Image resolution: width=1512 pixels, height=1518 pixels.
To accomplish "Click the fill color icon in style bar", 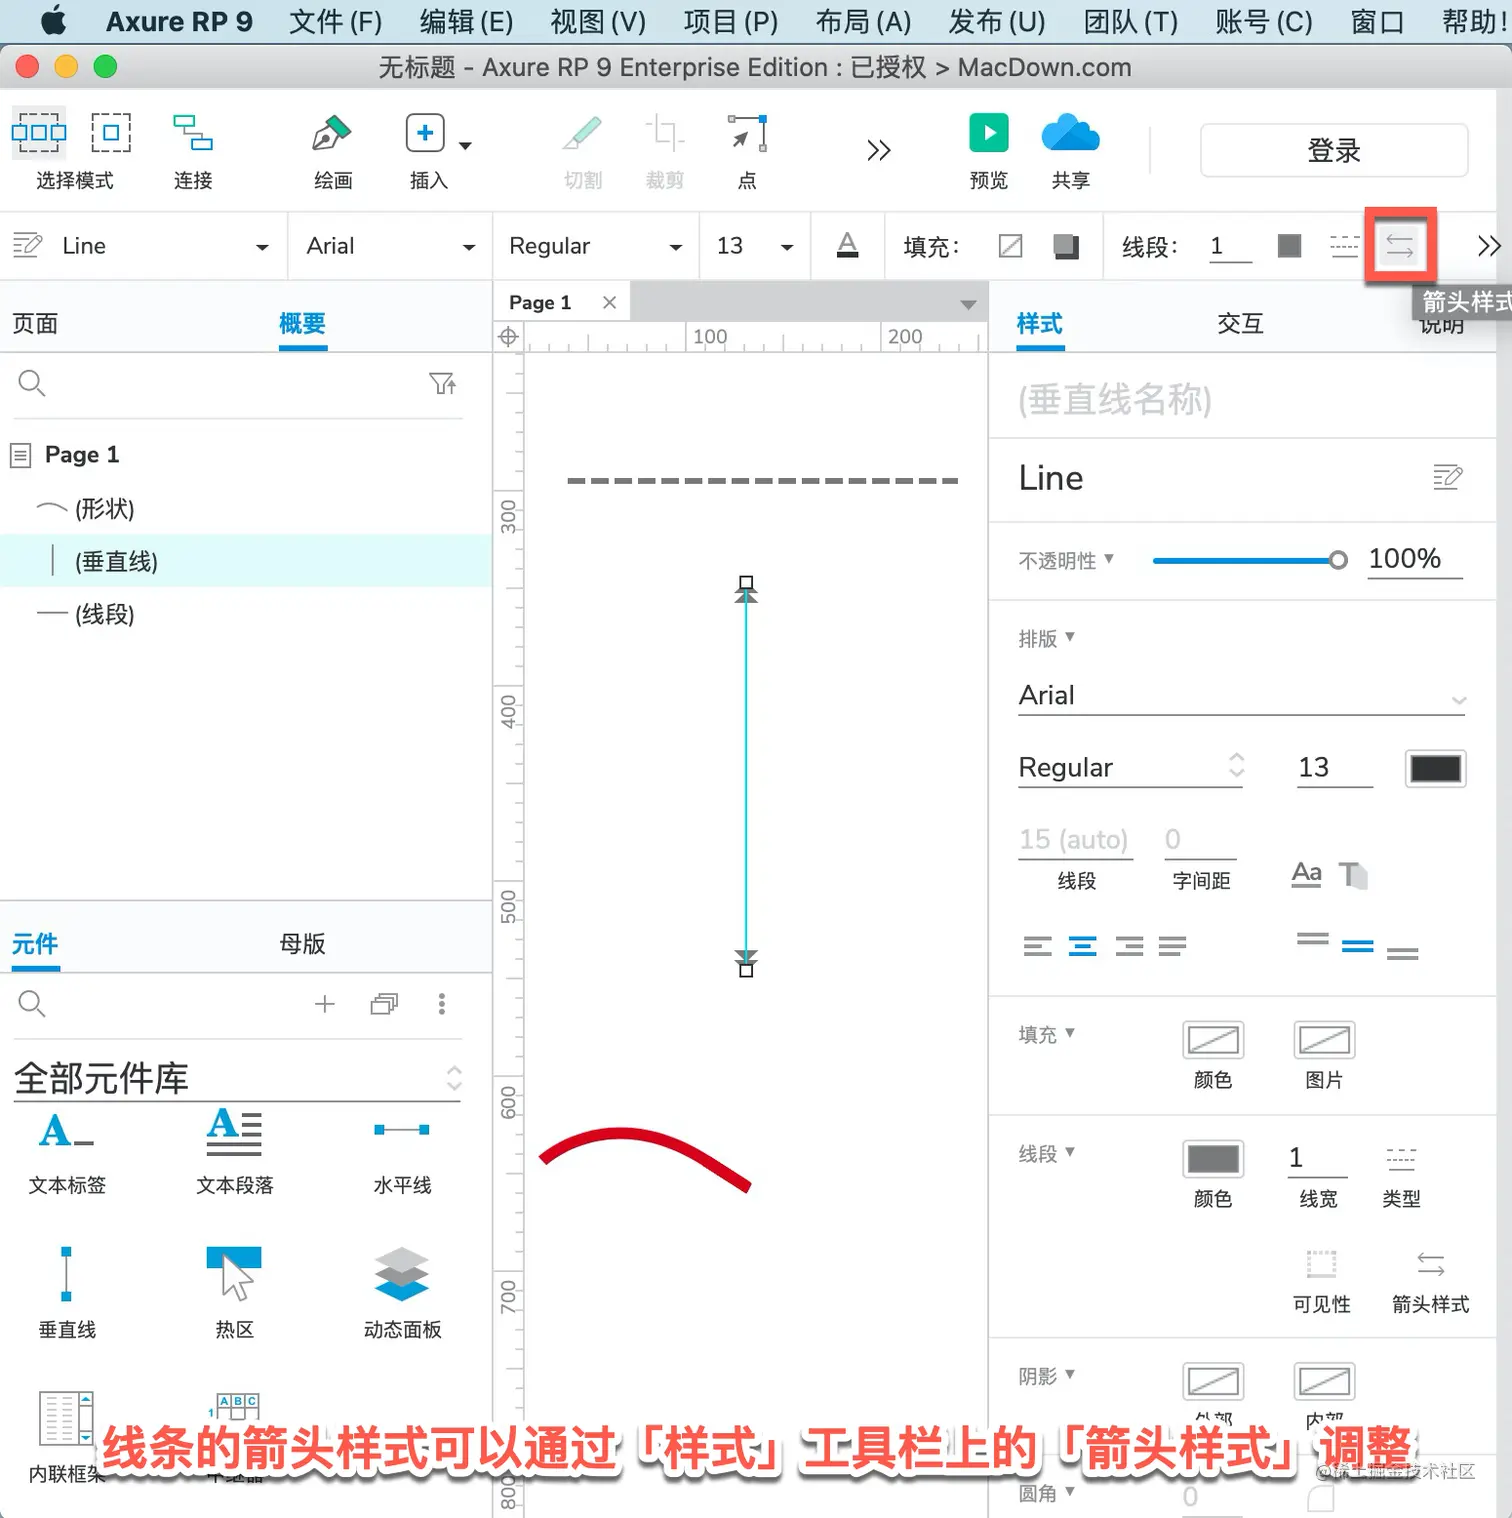I will click(x=1011, y=246).
